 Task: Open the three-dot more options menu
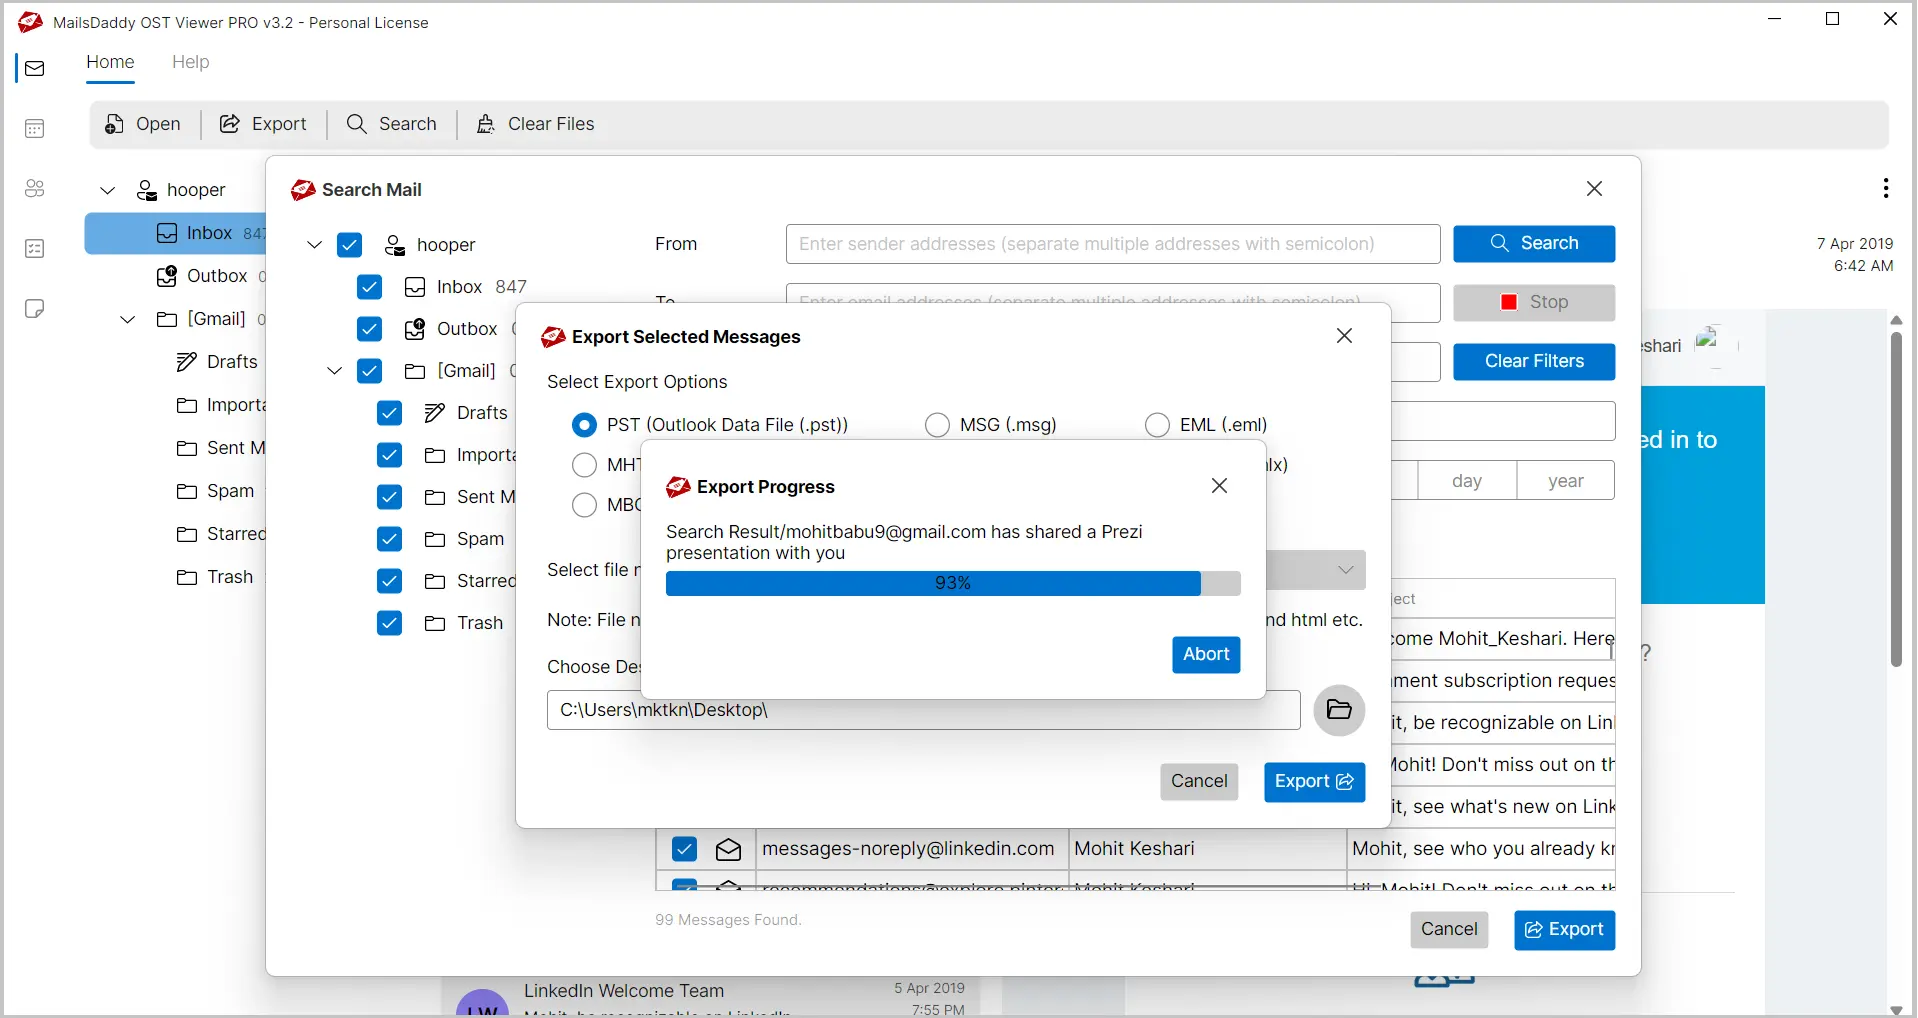click(1885, 188)
